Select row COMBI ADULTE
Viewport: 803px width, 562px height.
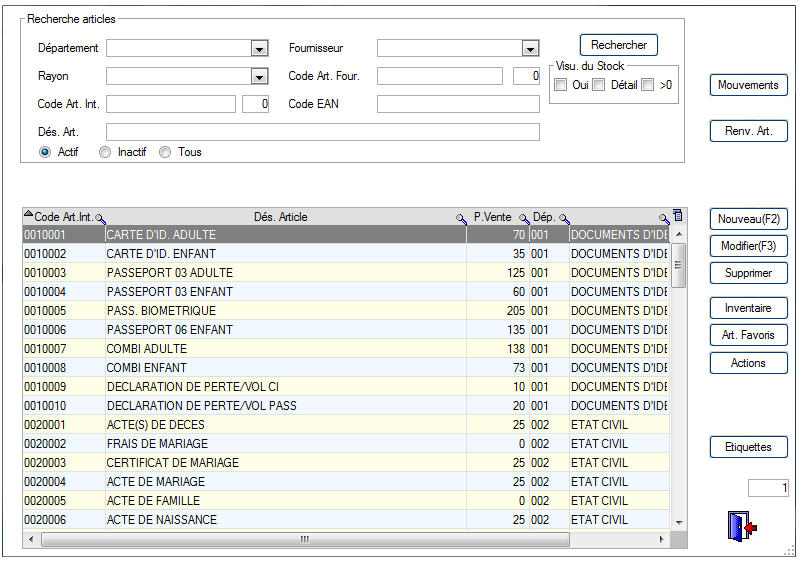coord(346,348)
